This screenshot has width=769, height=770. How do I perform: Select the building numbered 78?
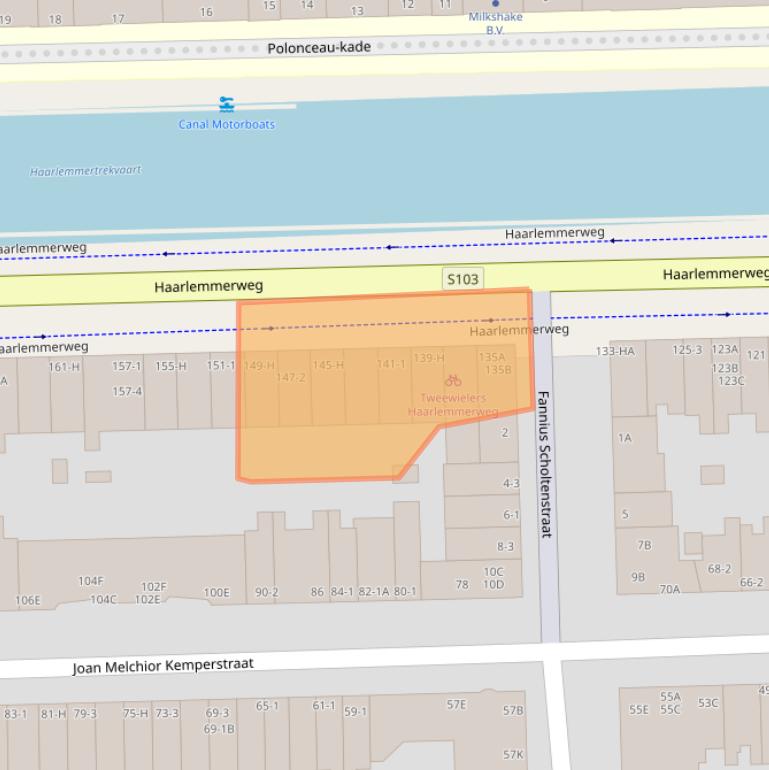pyautogui.click(x=462, y=585)
